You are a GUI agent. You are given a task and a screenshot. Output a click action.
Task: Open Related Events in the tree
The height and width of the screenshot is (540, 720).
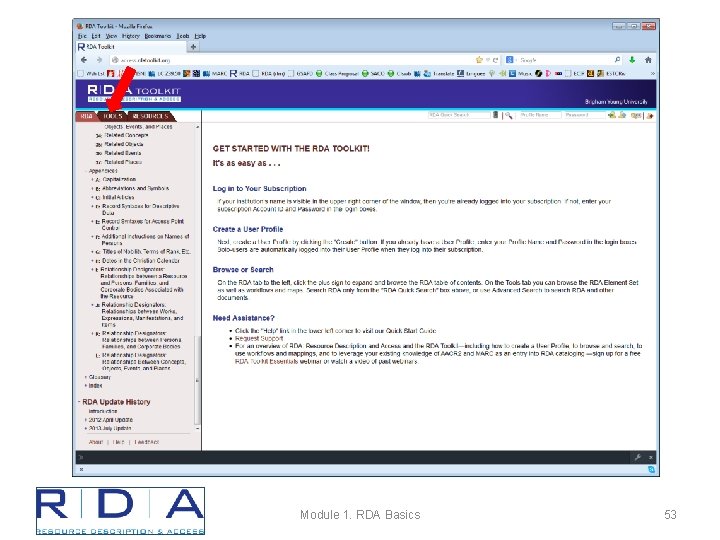[123, 153]
